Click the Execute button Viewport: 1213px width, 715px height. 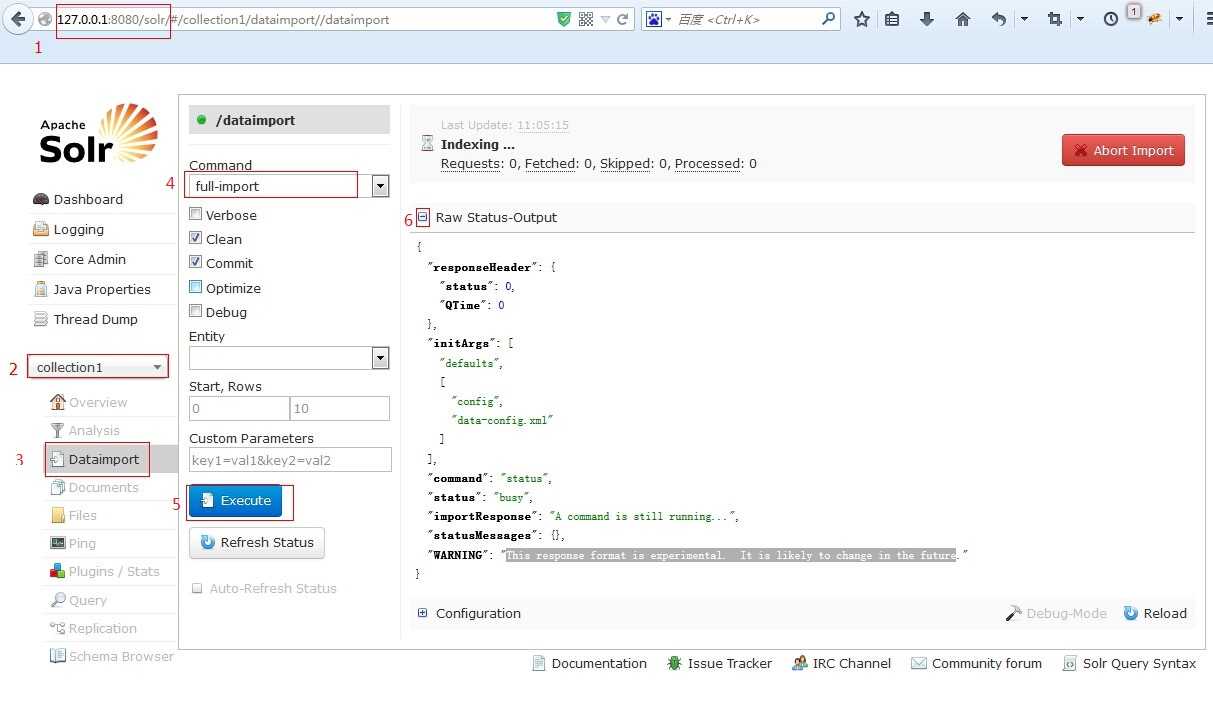click(x=236, y=500)
